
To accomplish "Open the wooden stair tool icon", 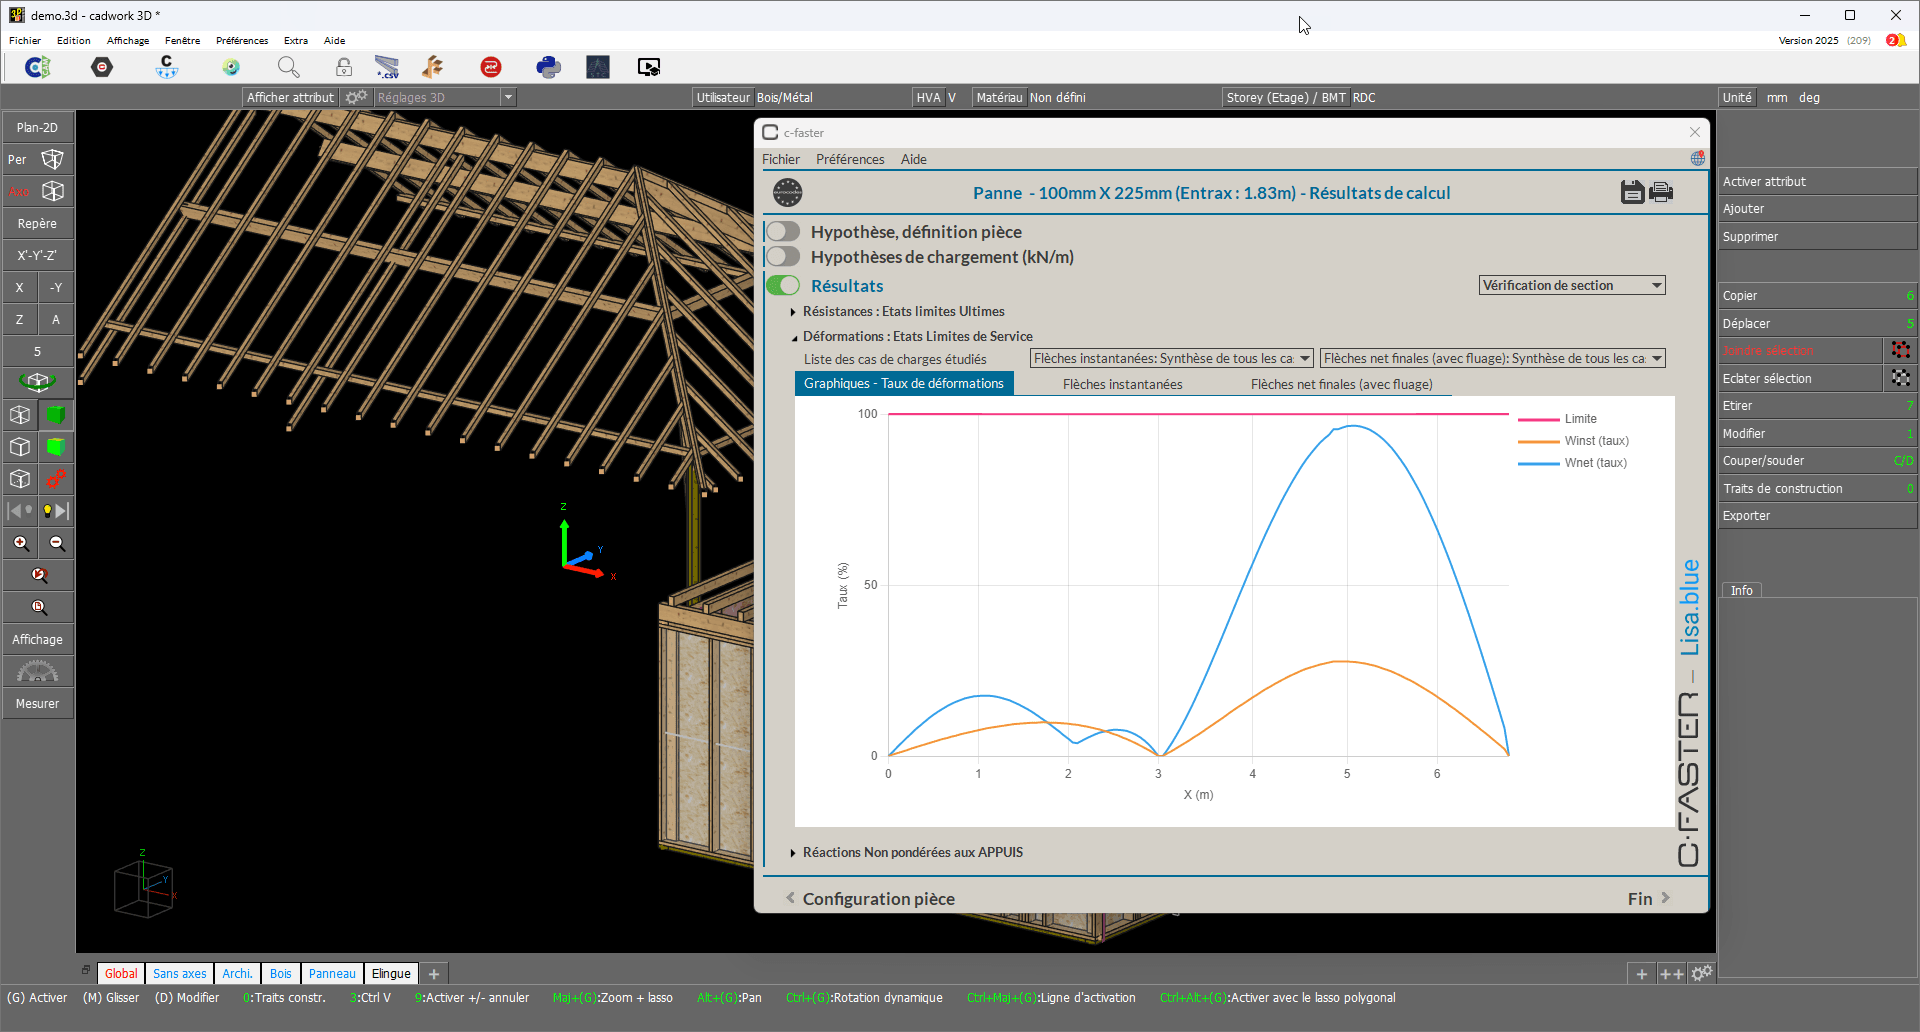I will [433, 67].
